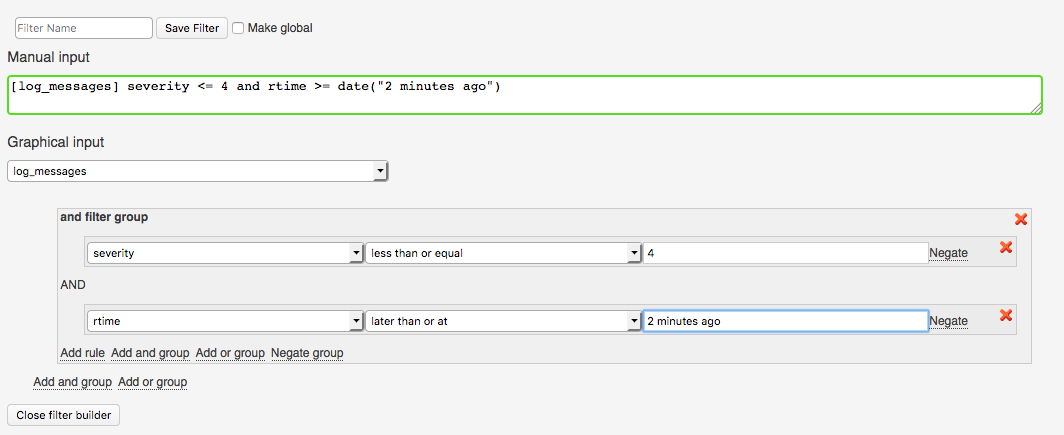Click Negate on the severity rule
The width and height of the screenshot is (1064, 435).
(948, 253)
